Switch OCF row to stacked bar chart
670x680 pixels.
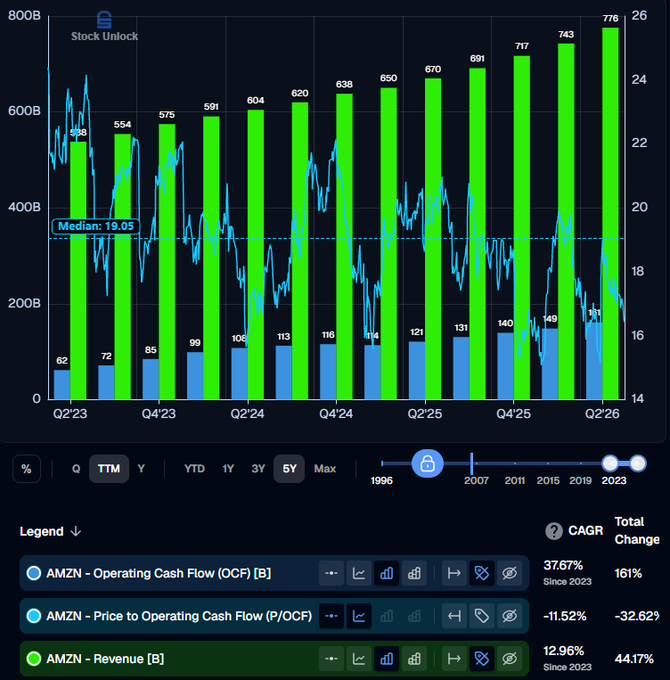tap(414, 573)
